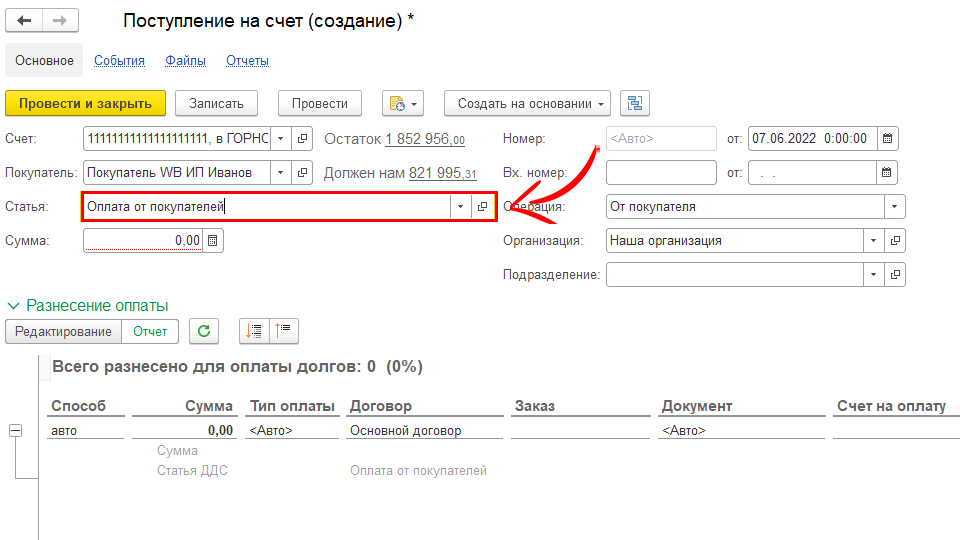
Task: Open the Статья item form via open icon
Action: pyautogui.click(x=483, y=207)
